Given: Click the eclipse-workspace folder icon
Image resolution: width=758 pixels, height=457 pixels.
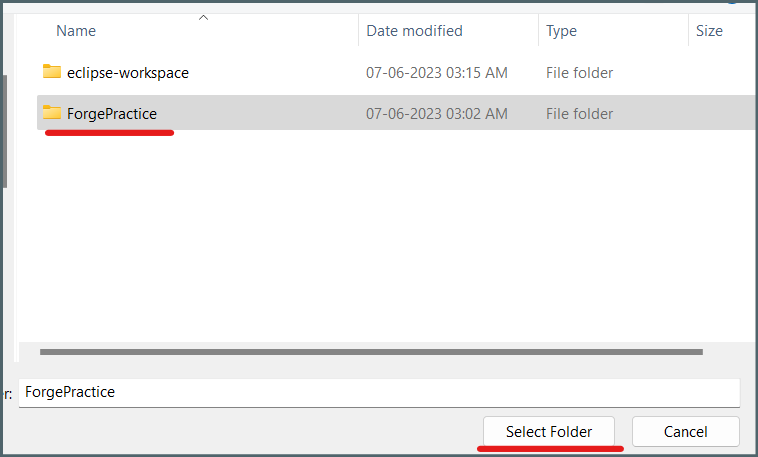Looking at the screenshot, I should tap(52, 72).
